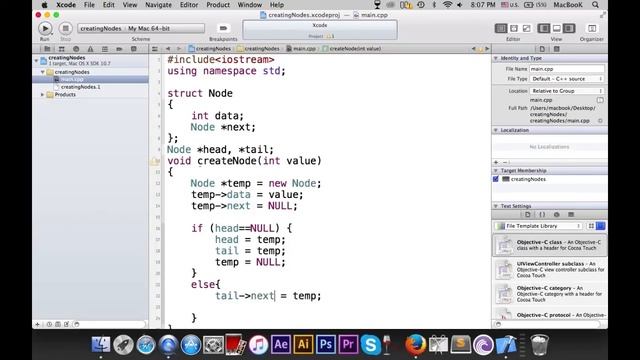The width and height of the screenshot is (640, 360).
Task: Open Skype from the dock
Action: pos(370,344)
